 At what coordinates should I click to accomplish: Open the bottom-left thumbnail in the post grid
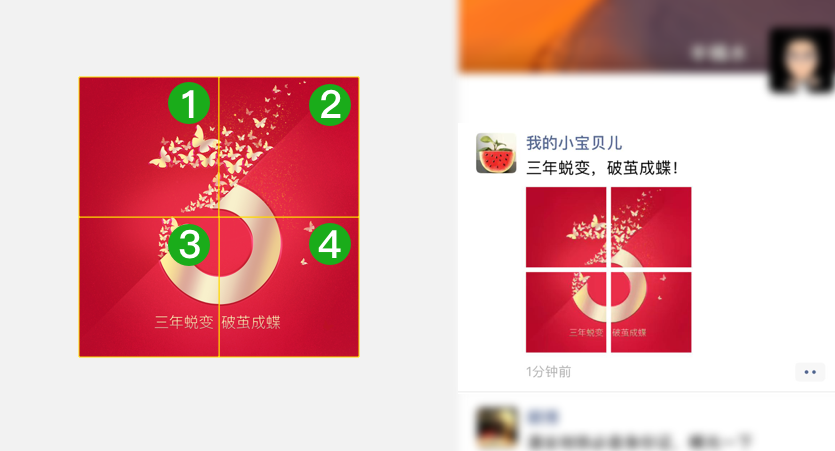[566, 312]
